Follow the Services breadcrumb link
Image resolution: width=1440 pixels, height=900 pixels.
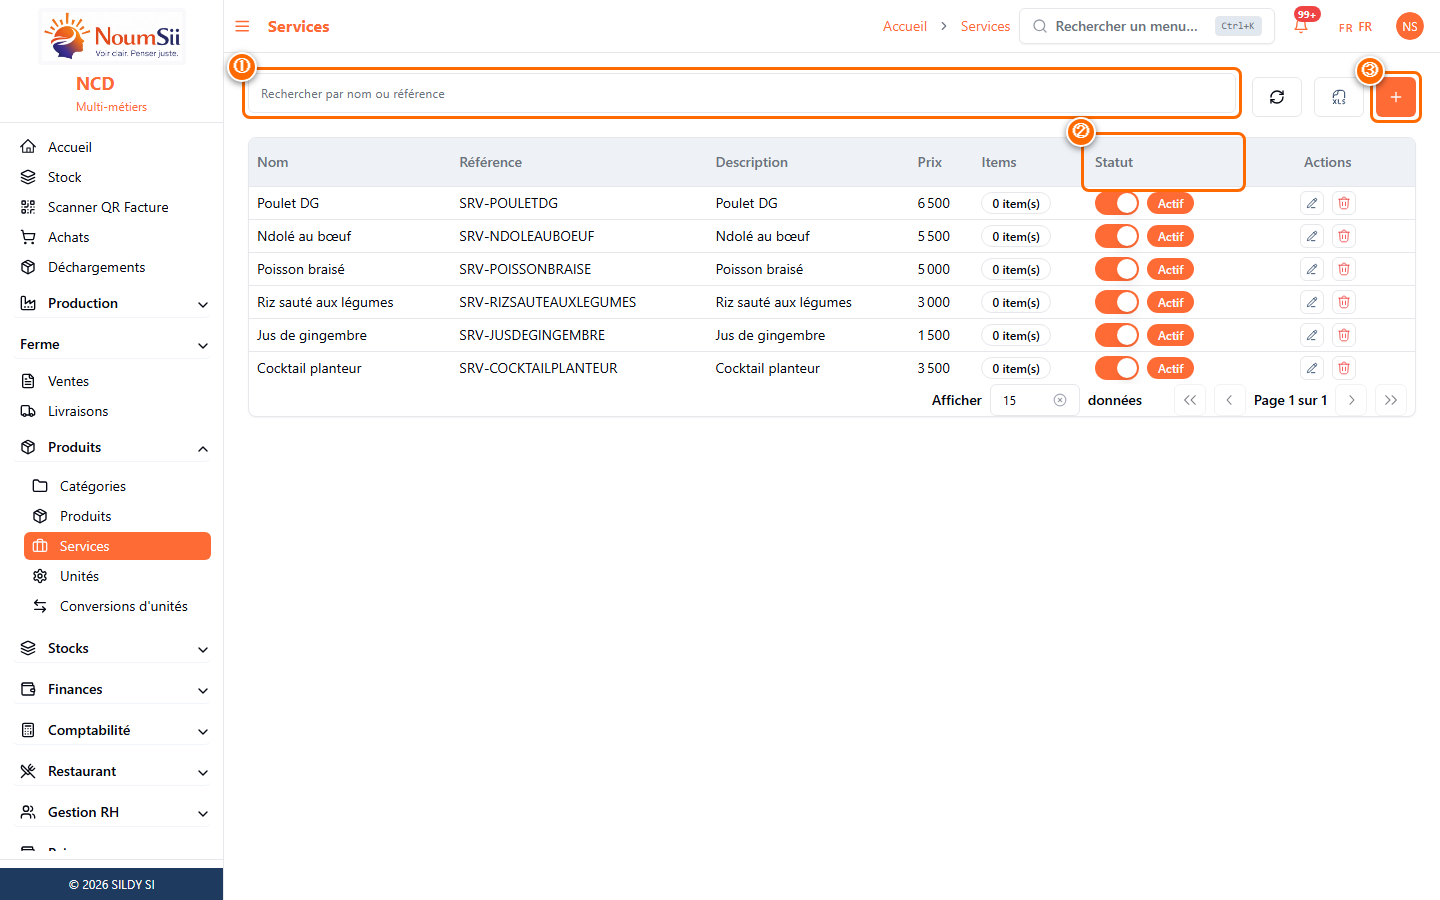click(985, 26)
